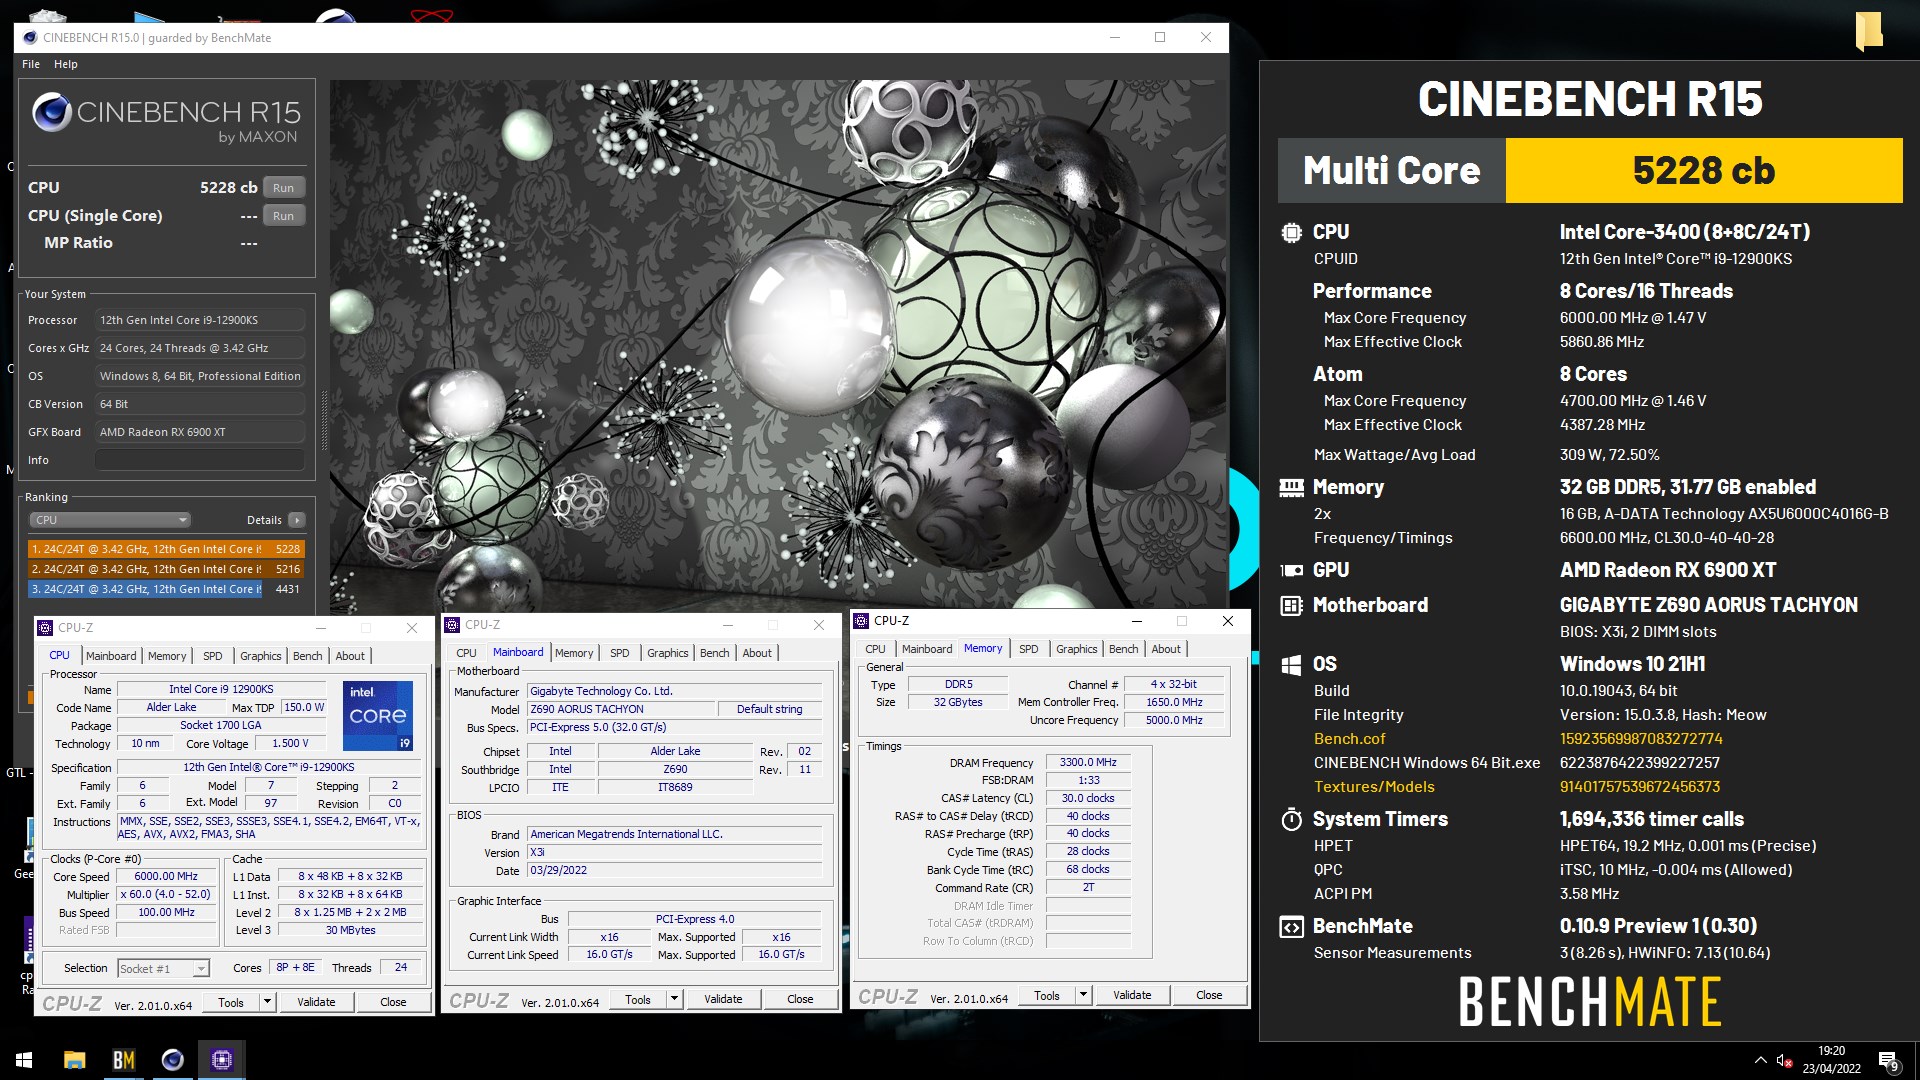Open Socket #1 selection dropdown

point(163,968)
